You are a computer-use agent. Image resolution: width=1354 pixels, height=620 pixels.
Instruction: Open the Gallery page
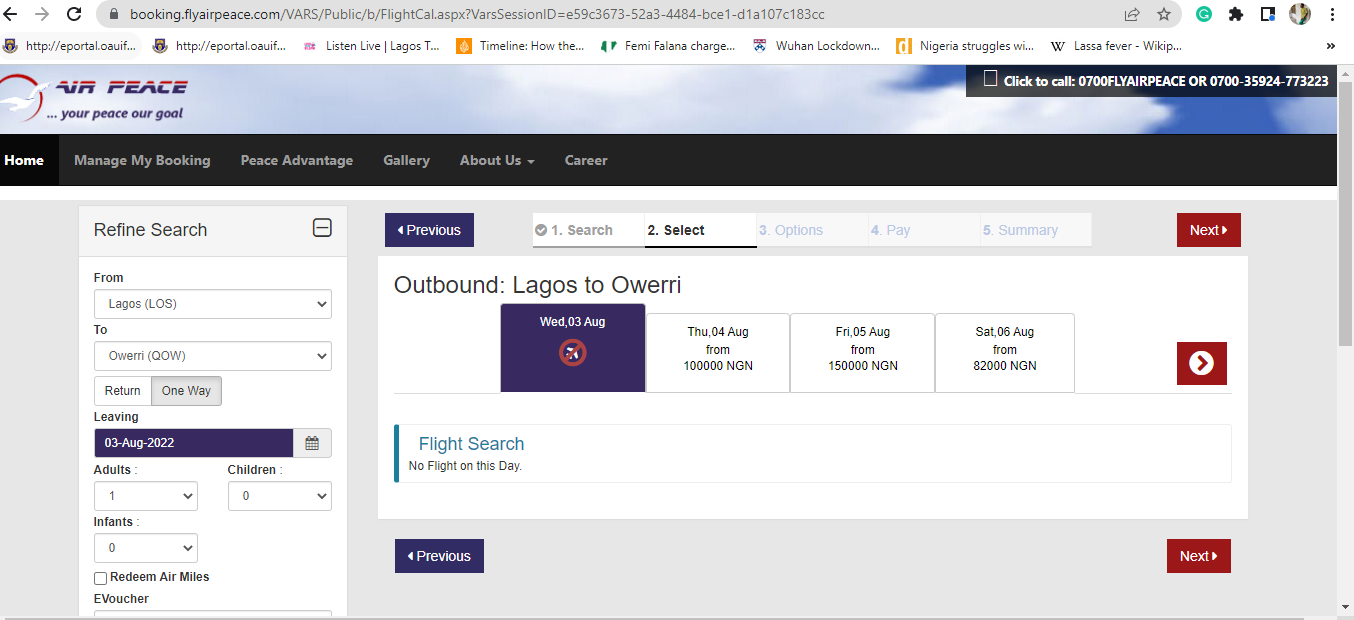point(406,160)
